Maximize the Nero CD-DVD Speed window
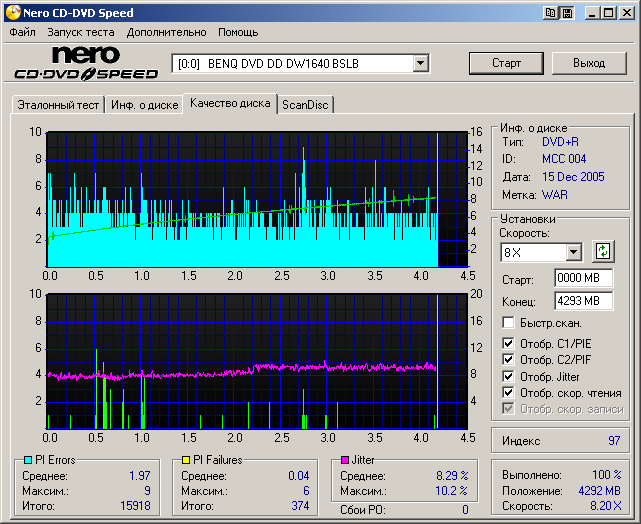The image size is (641, 524). point(609,13)
